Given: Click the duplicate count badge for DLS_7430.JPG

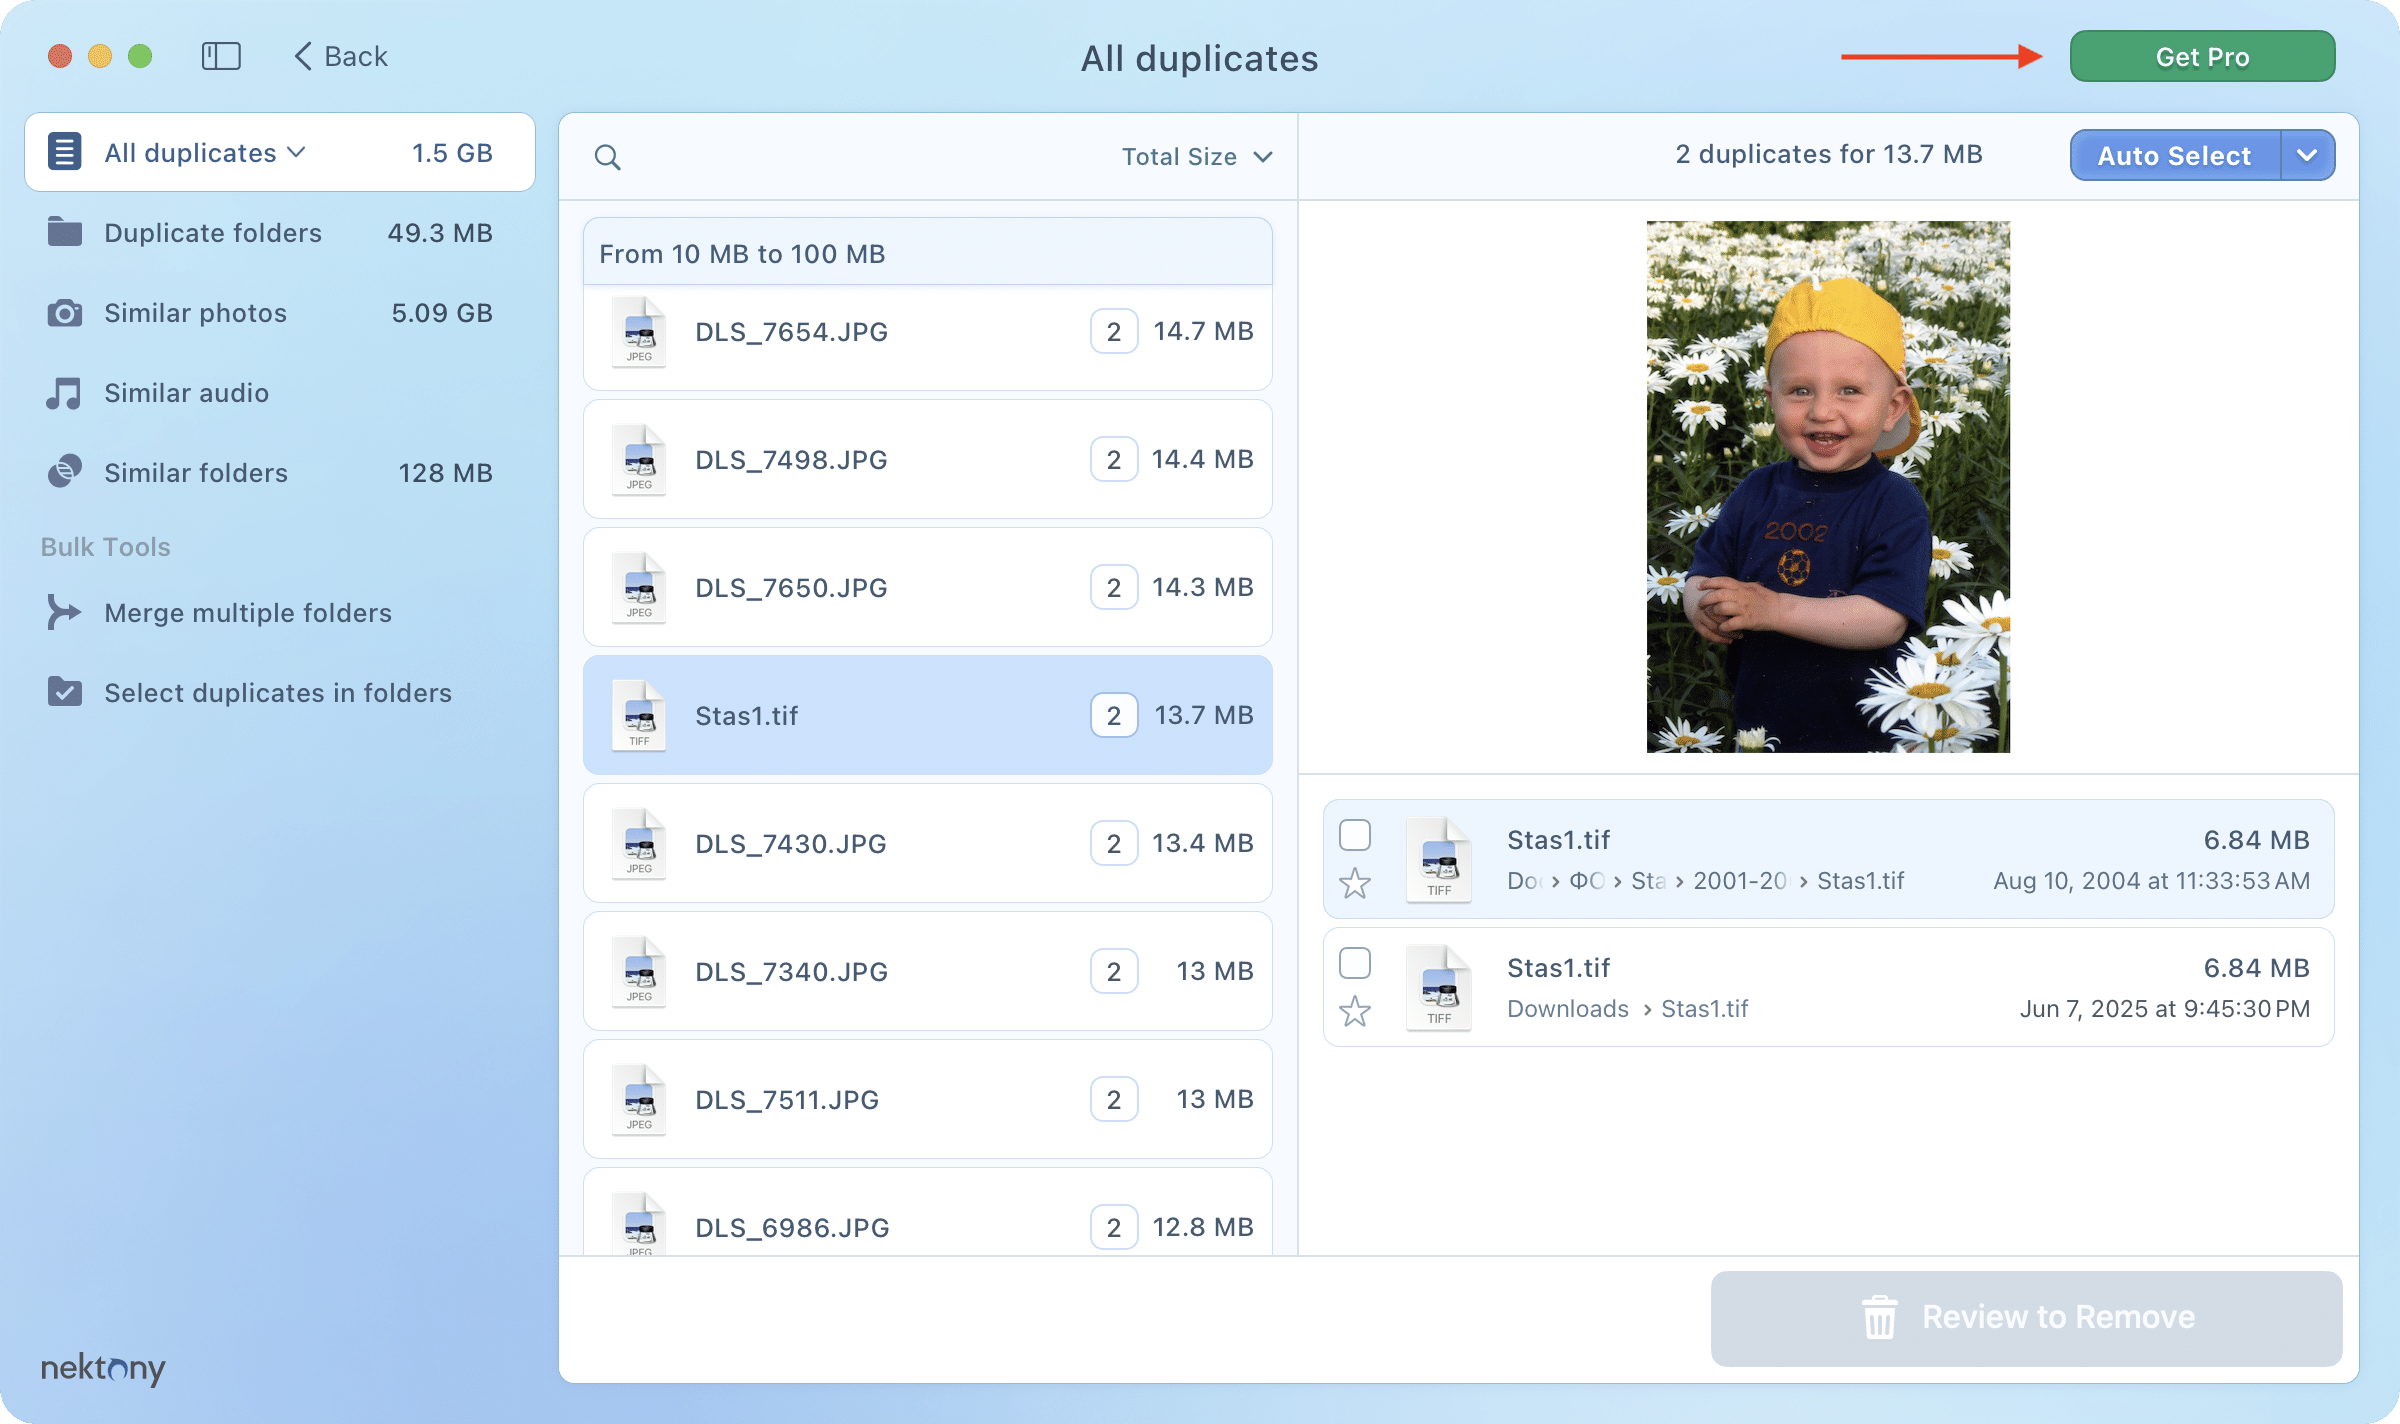Looking at the screenshot, I should tap(1114, 844).
